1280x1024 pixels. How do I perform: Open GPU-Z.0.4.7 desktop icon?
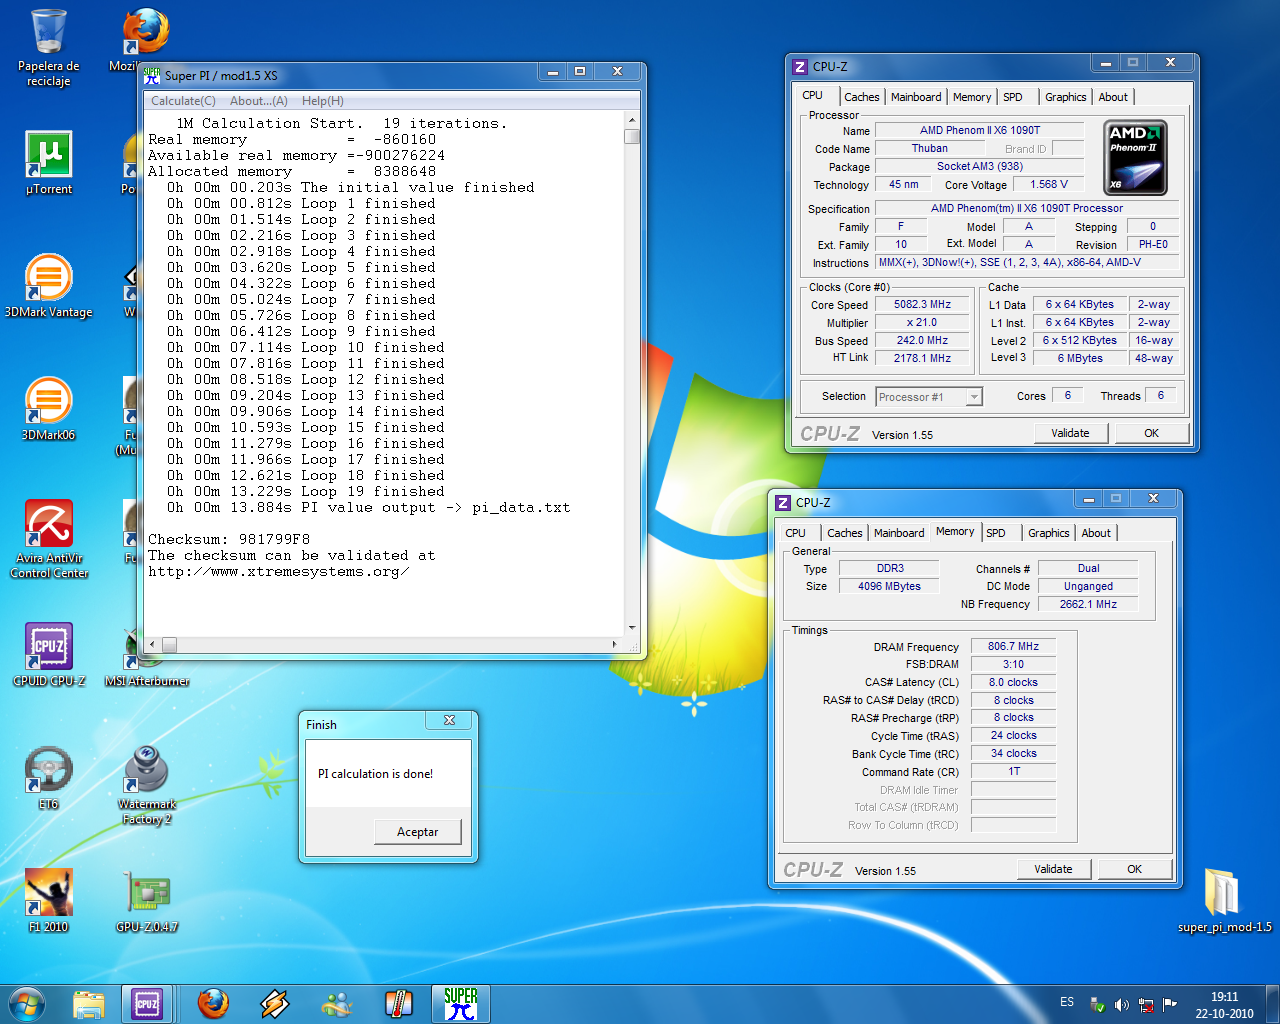[147, 901]
